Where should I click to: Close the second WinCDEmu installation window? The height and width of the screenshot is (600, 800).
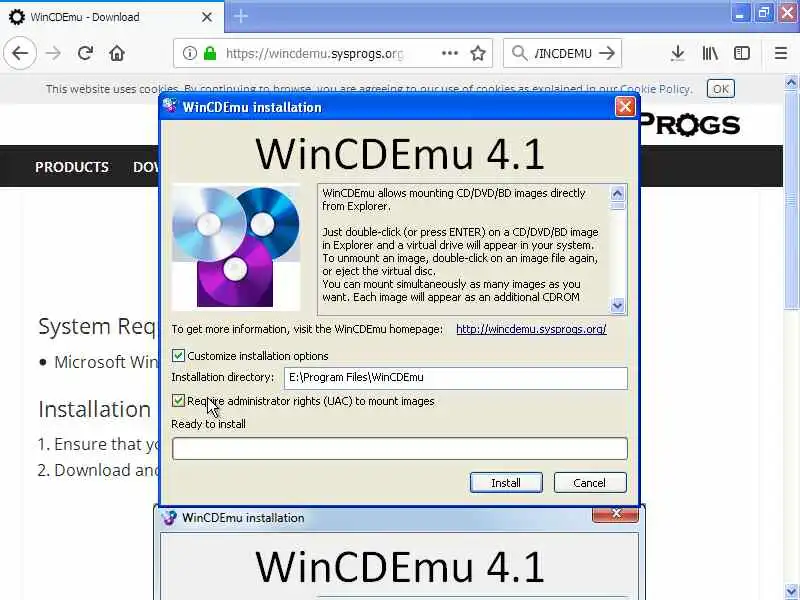coord(615,514)
